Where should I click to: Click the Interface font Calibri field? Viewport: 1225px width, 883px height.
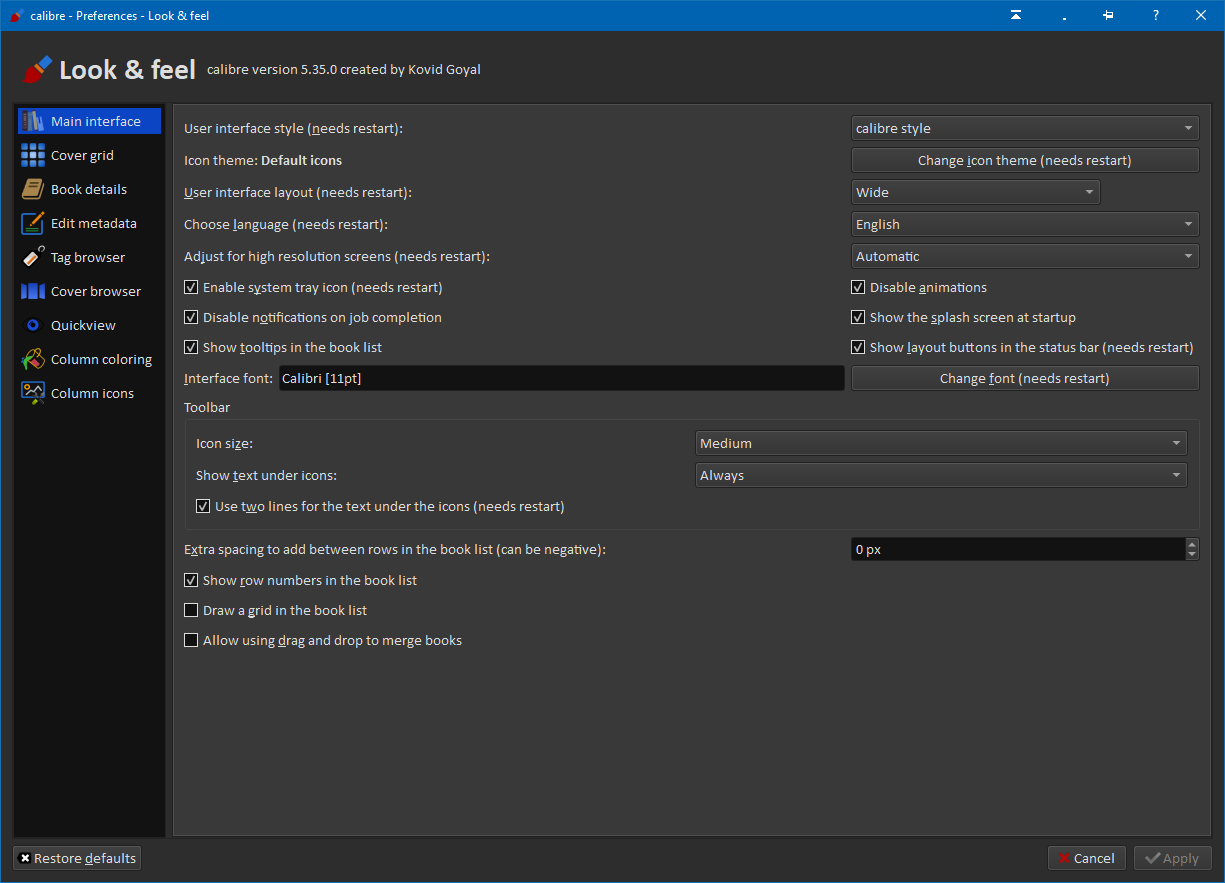click(x=561, y=378)
